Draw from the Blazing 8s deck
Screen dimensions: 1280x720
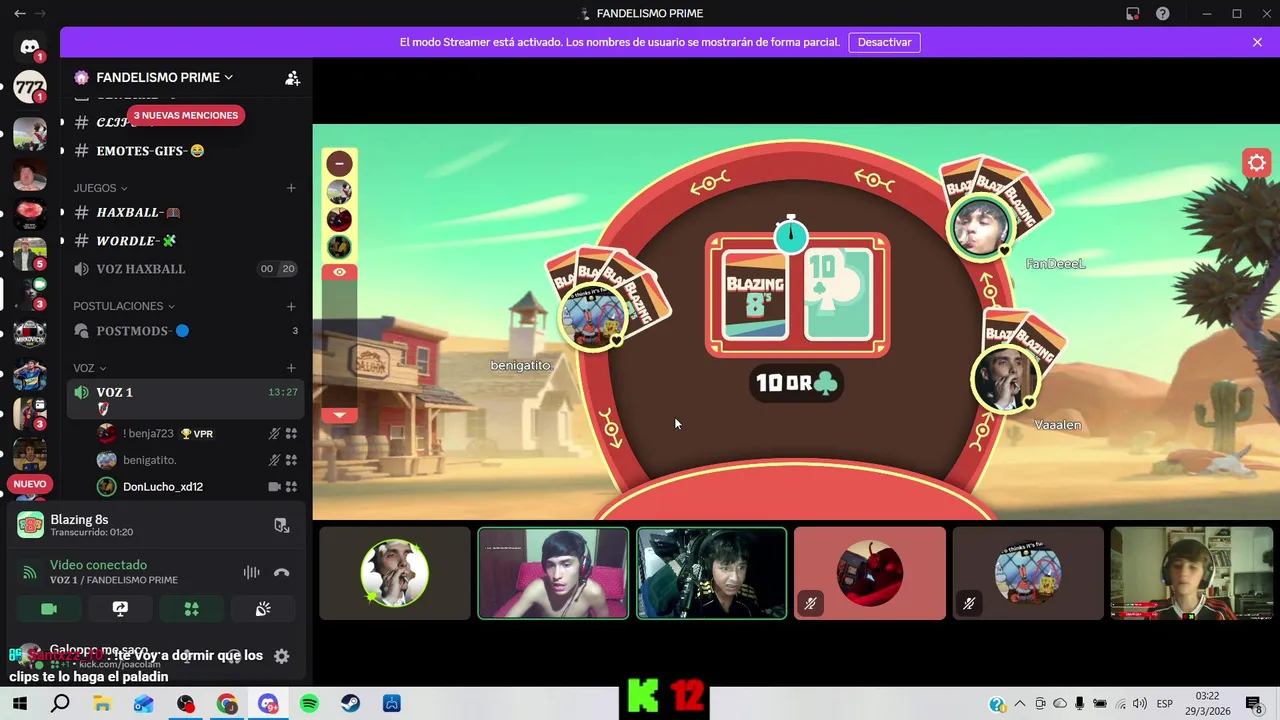(755, 297)
